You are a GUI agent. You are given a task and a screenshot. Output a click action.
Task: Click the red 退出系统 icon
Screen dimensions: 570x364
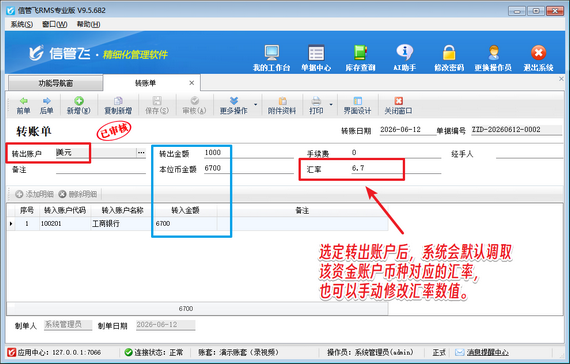tap(538, 57)
